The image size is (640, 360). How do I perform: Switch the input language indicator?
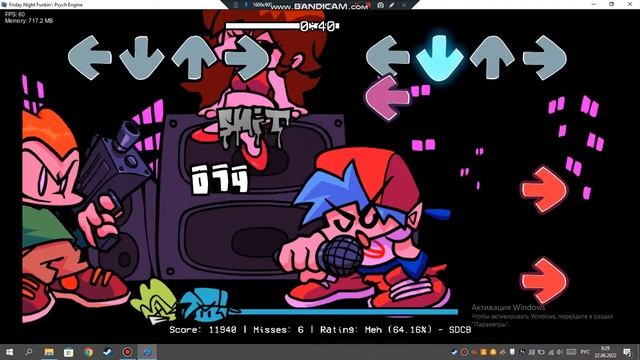pyautogui.click(x=585, y=352)
